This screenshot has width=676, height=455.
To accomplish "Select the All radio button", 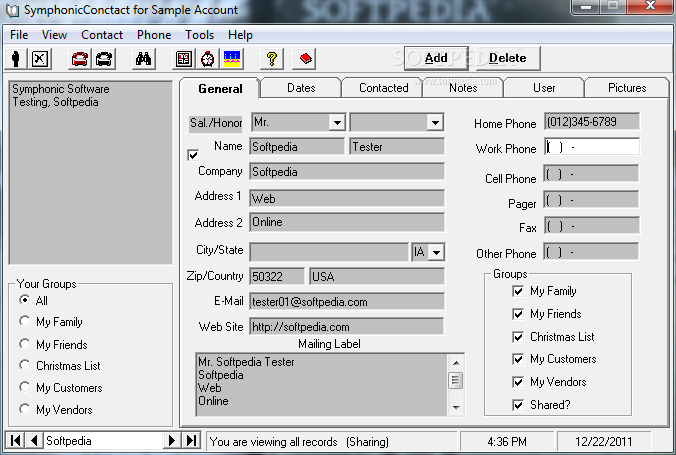I will pyautogui.click(x=25, y=300).
